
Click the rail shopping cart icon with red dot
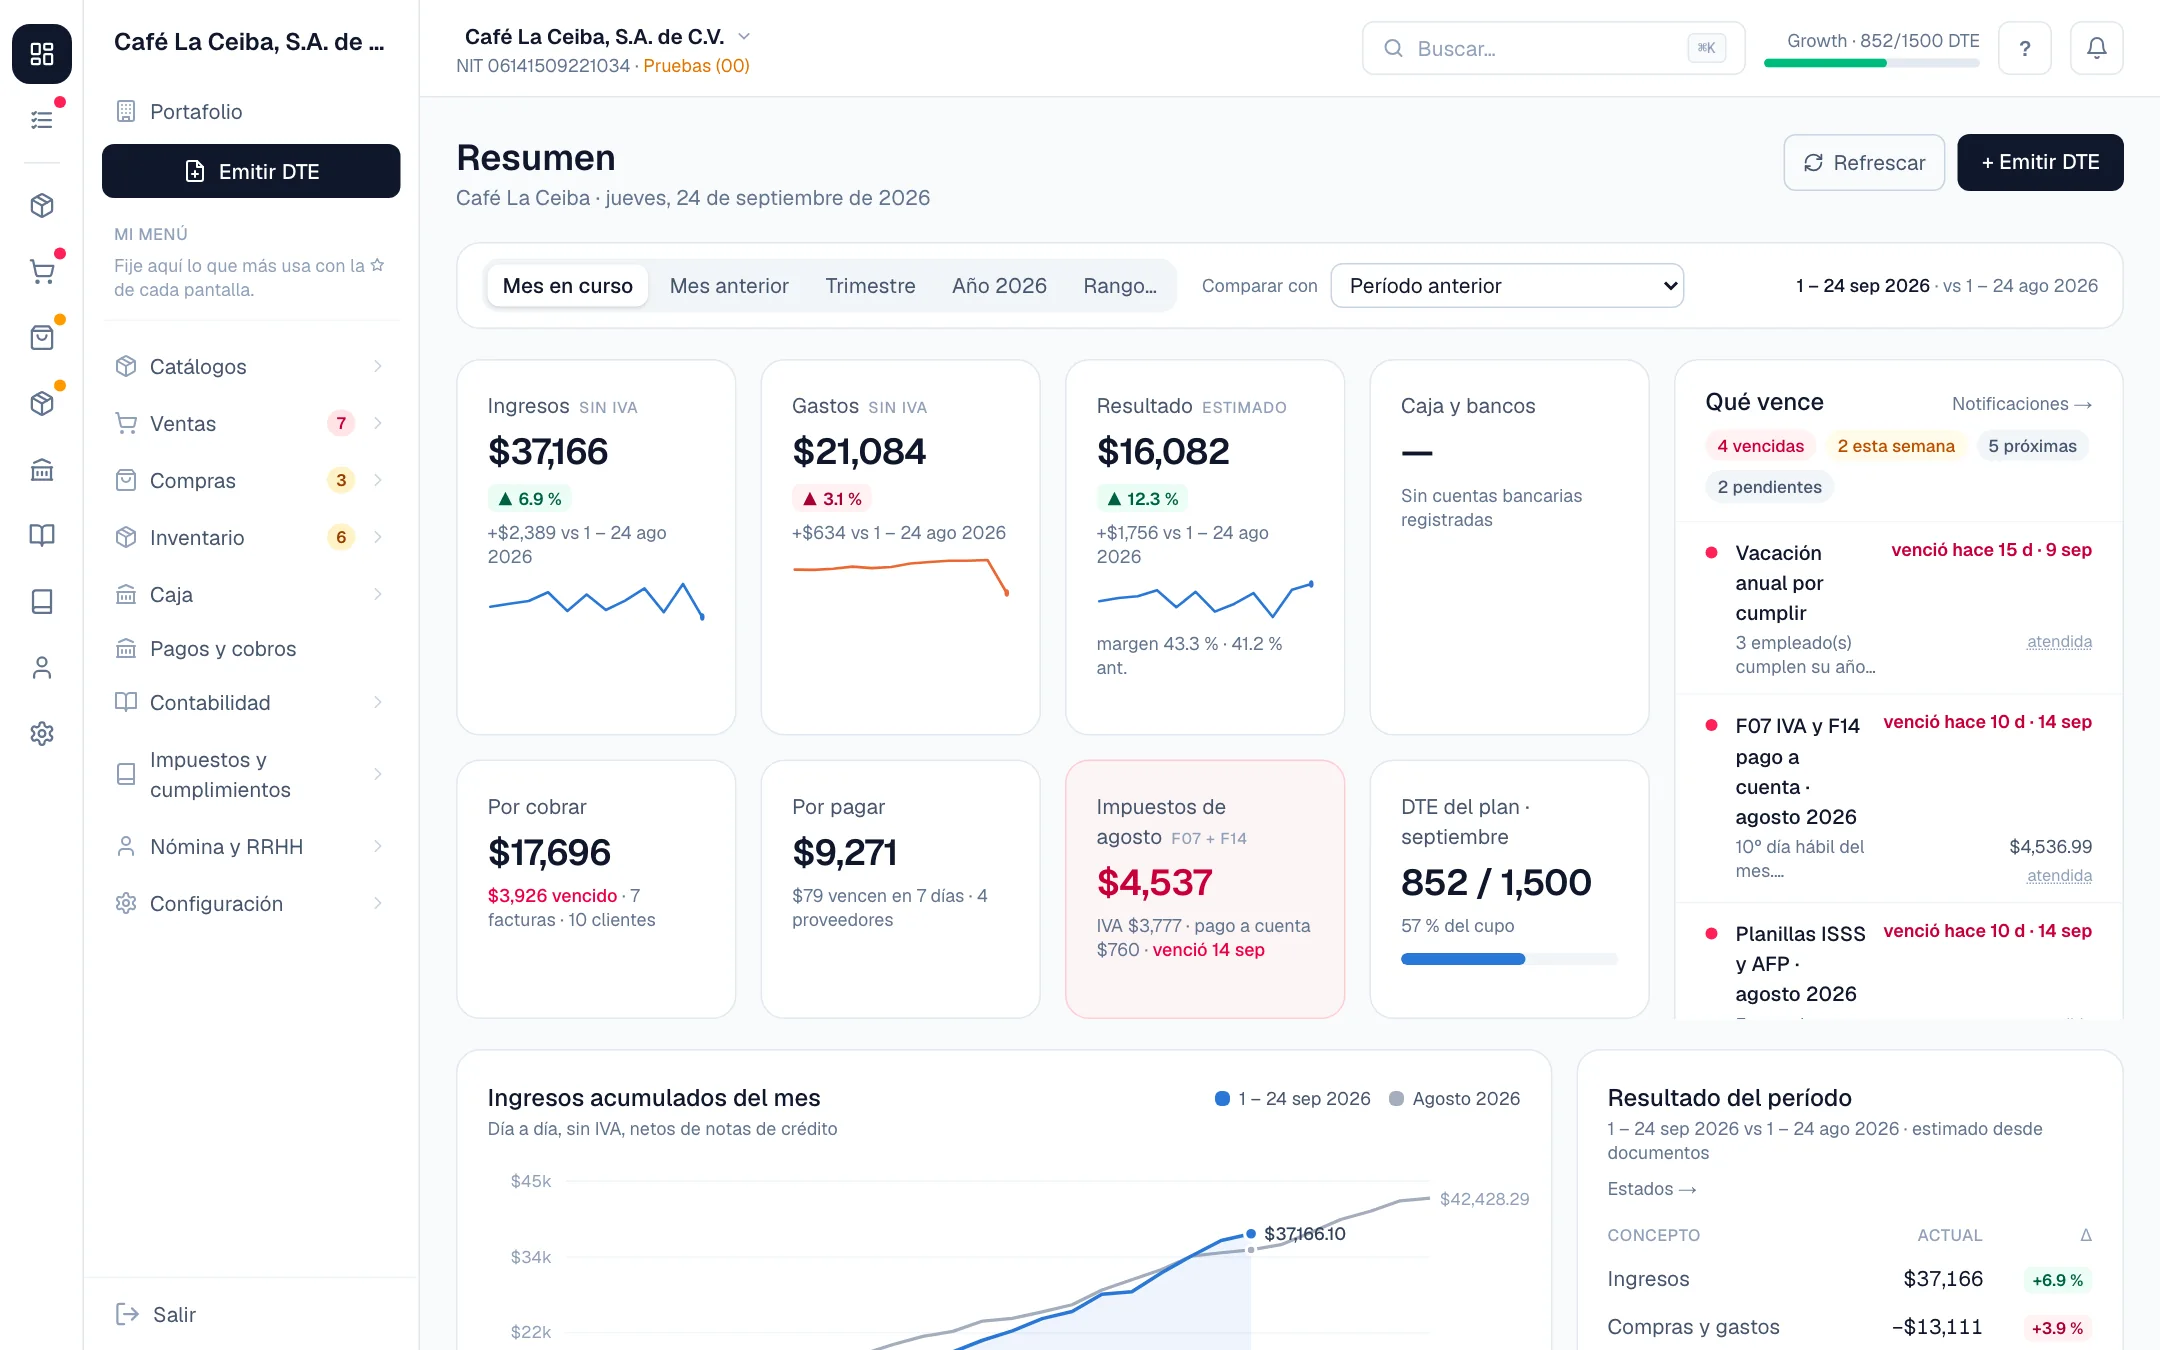coord(42,272)
